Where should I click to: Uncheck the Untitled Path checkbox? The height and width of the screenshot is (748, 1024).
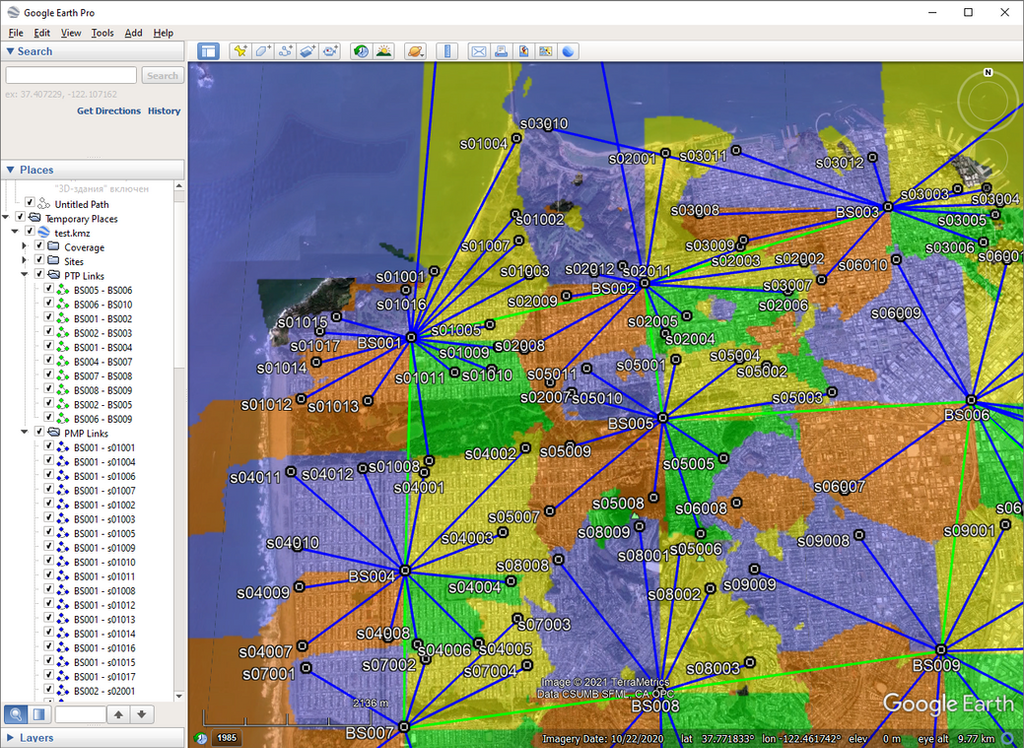click(x=29, y=203)
